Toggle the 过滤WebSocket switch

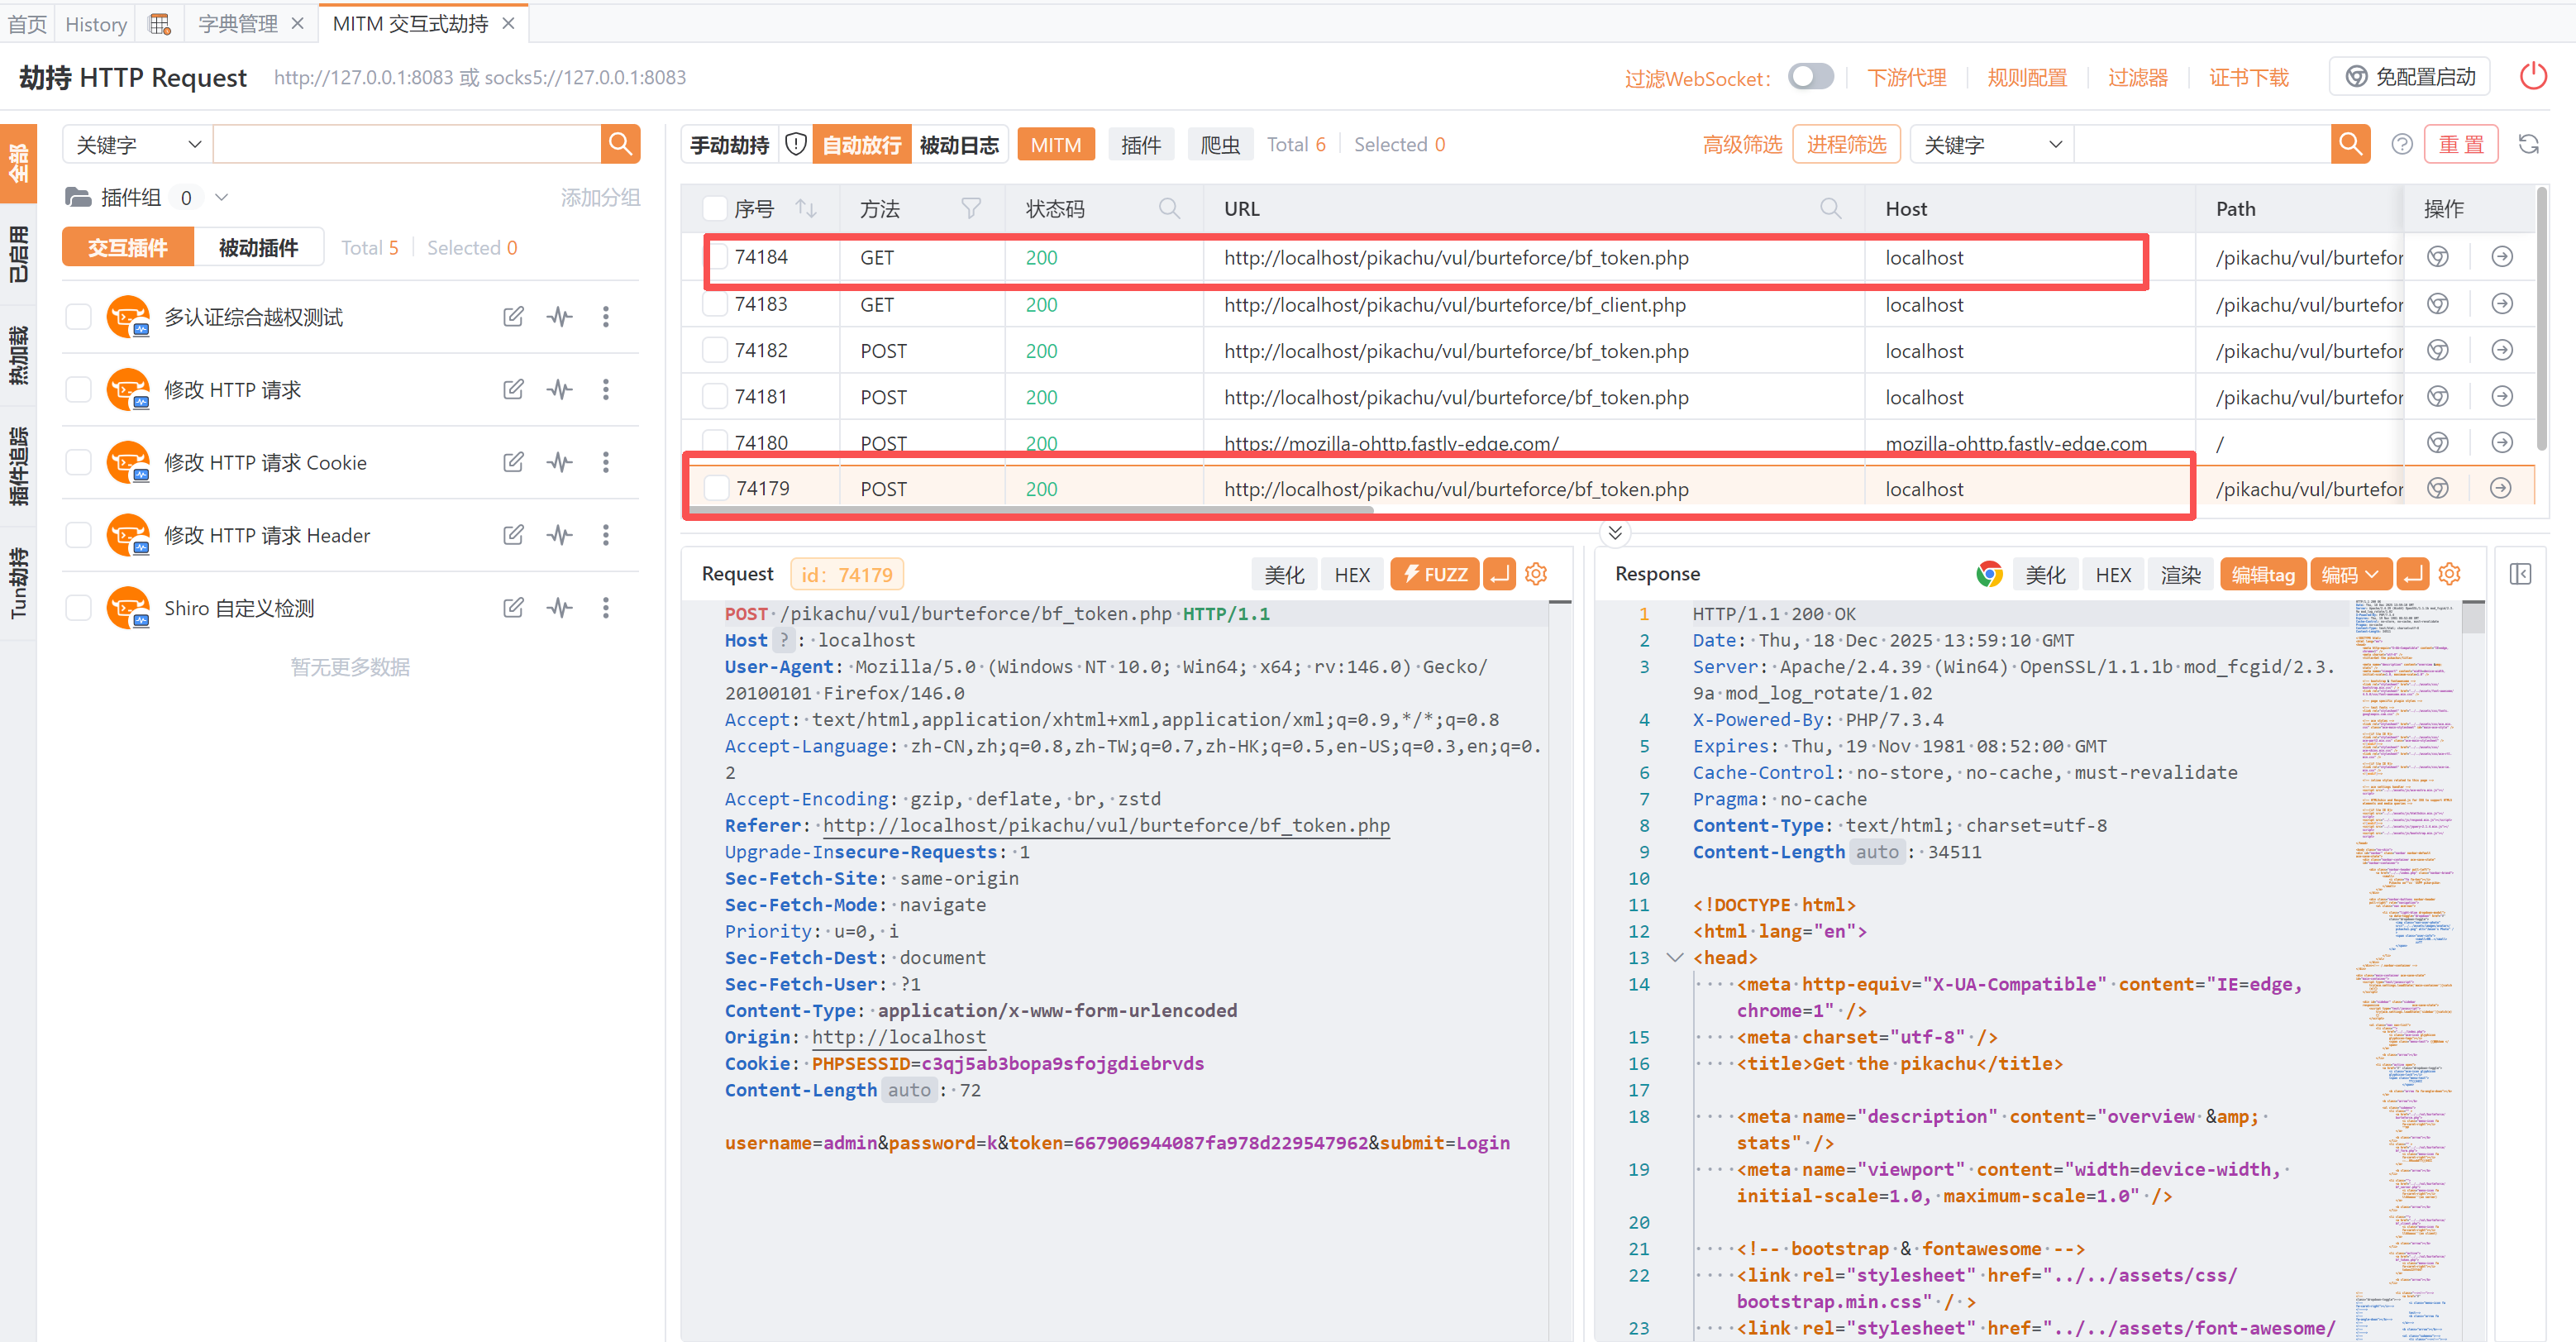[1810, 77]
